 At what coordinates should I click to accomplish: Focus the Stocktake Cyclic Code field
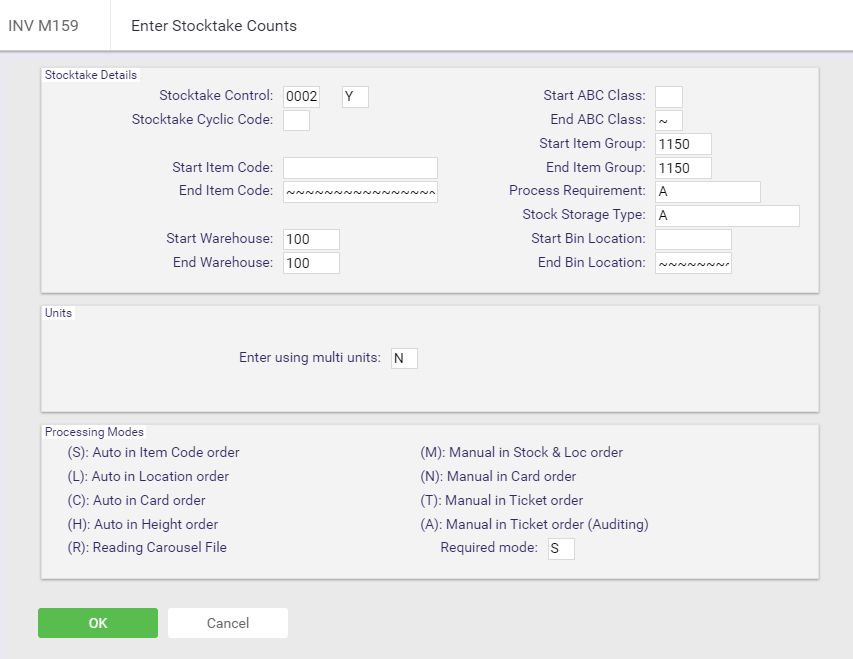click(296, 120)
